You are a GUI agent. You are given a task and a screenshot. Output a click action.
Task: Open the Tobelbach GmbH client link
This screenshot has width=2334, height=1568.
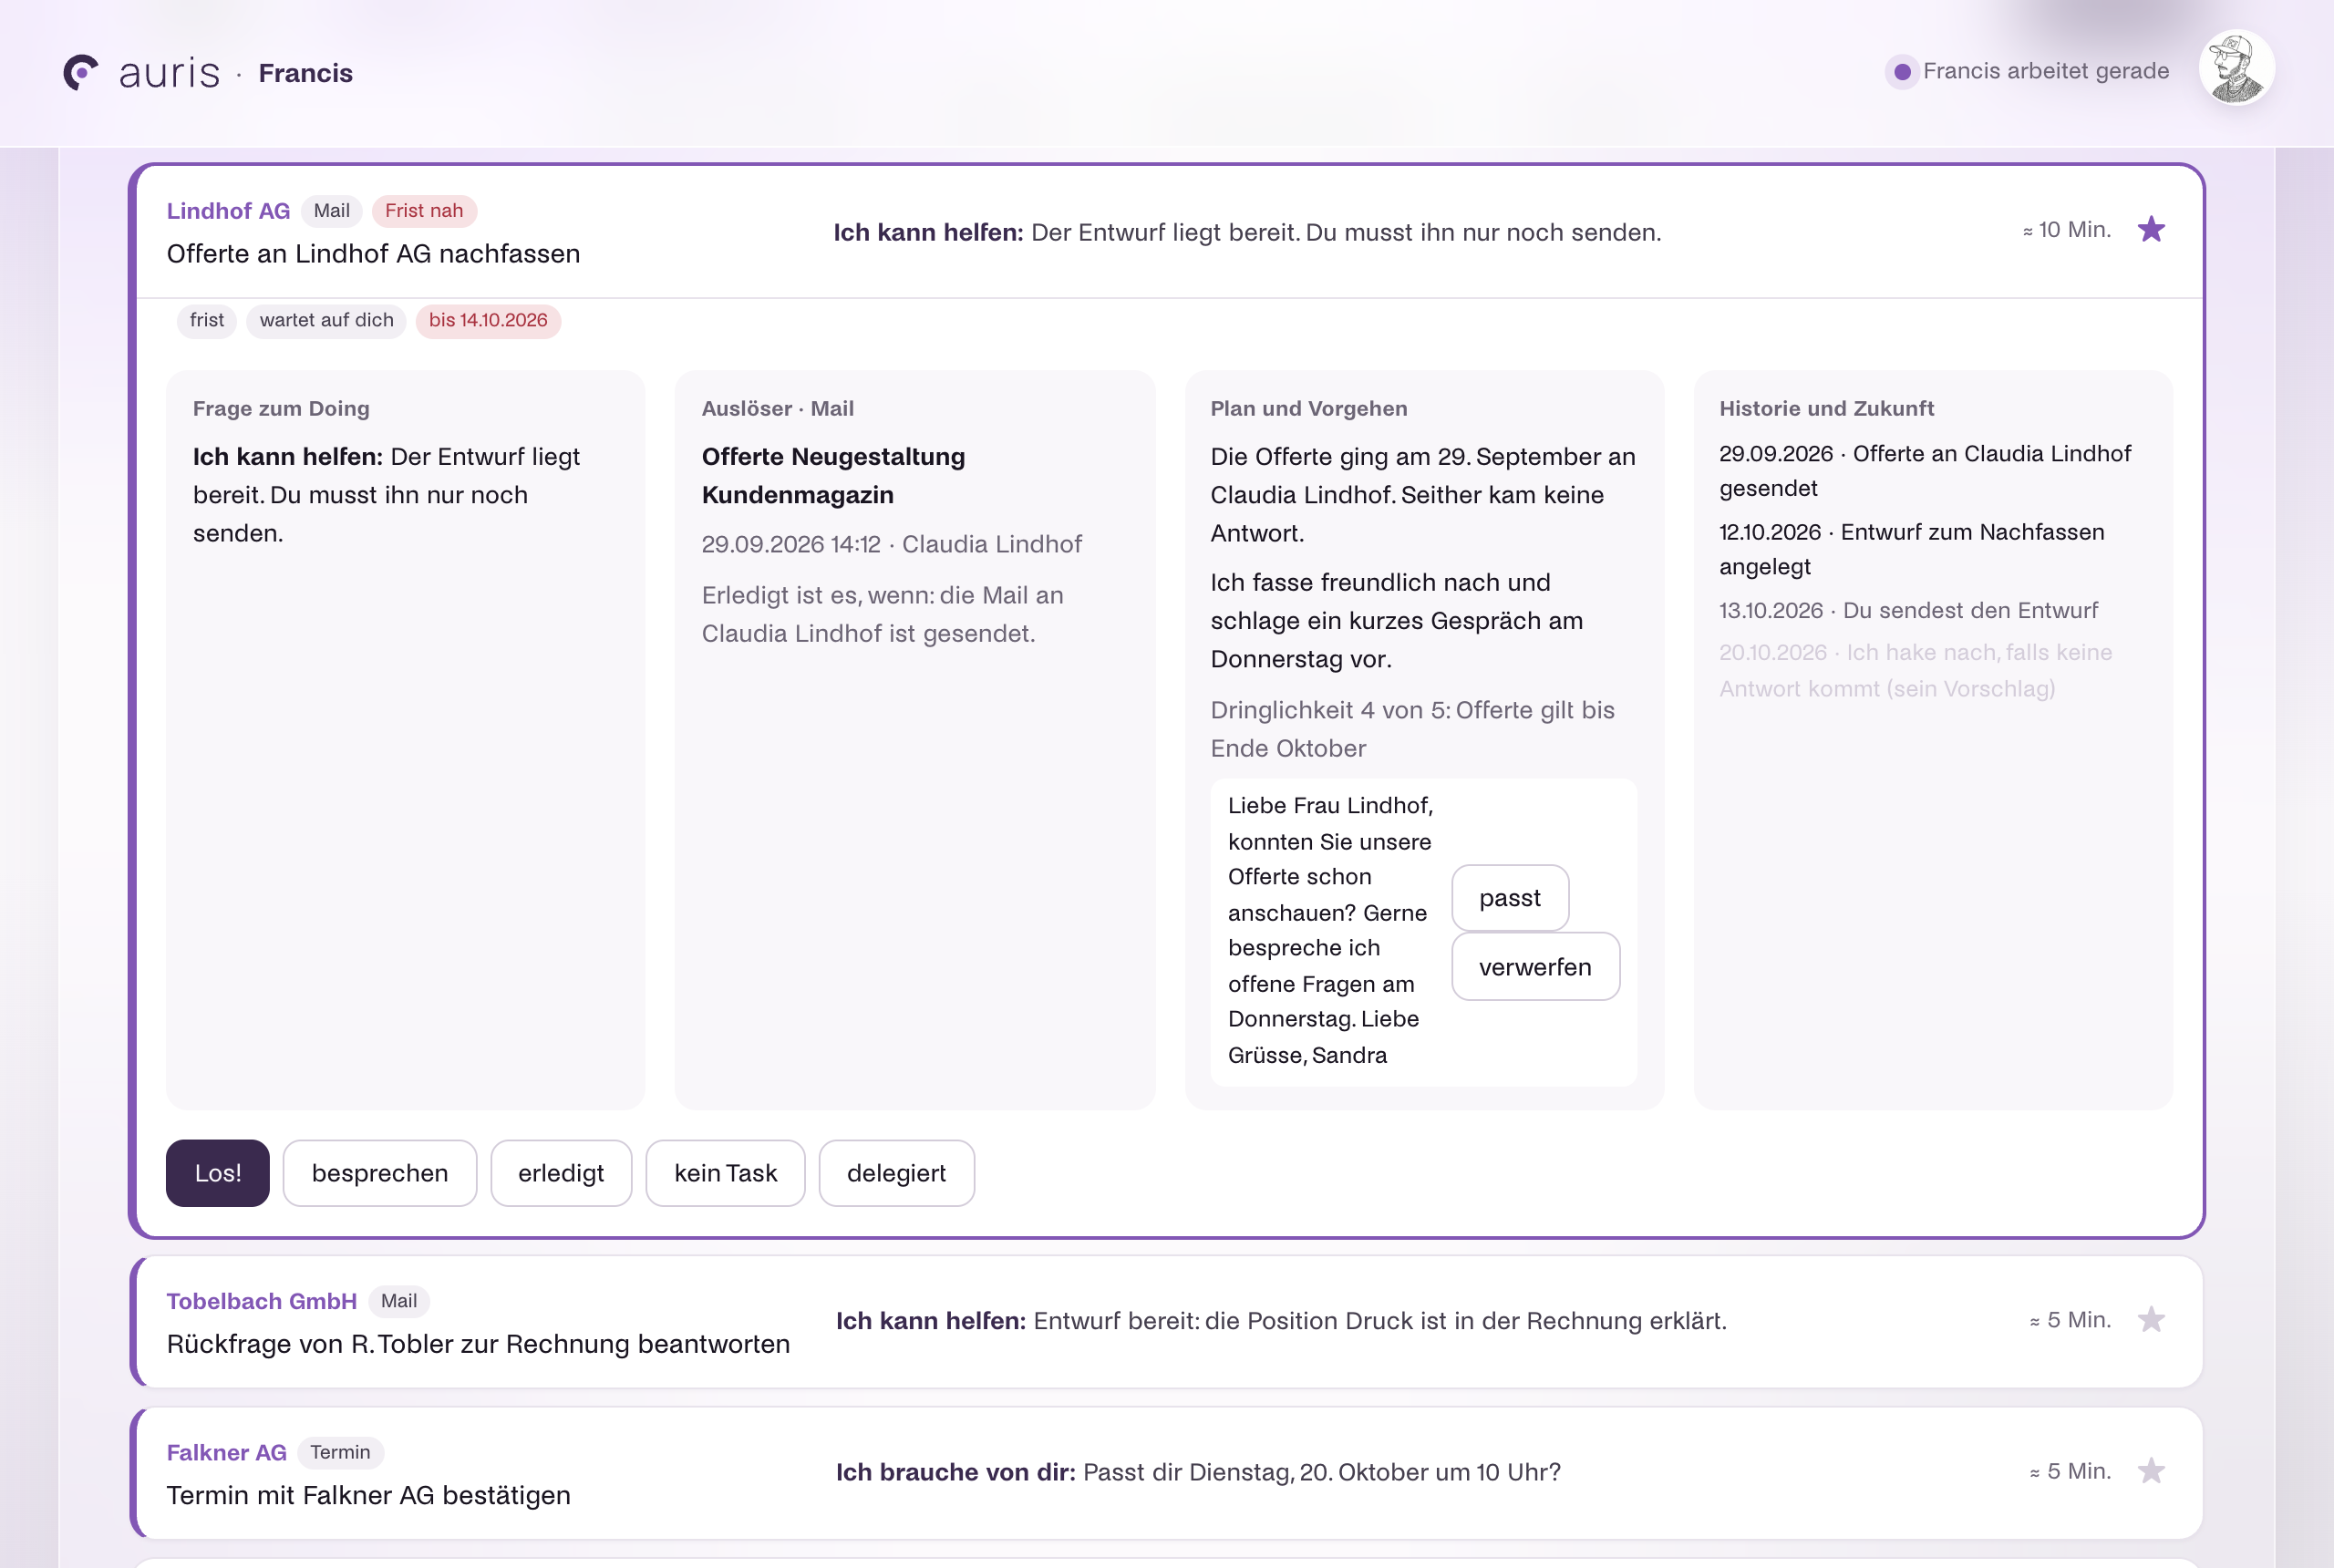[x=262, y=1301]
